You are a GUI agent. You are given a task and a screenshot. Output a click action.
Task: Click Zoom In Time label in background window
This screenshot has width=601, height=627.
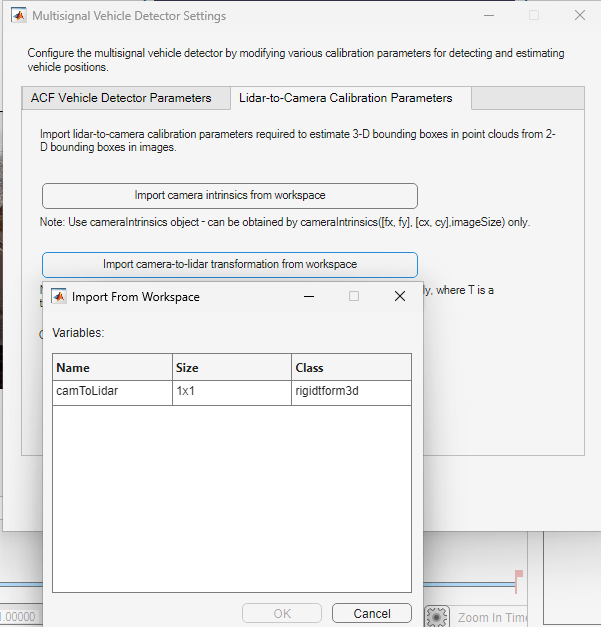[492, 617]
